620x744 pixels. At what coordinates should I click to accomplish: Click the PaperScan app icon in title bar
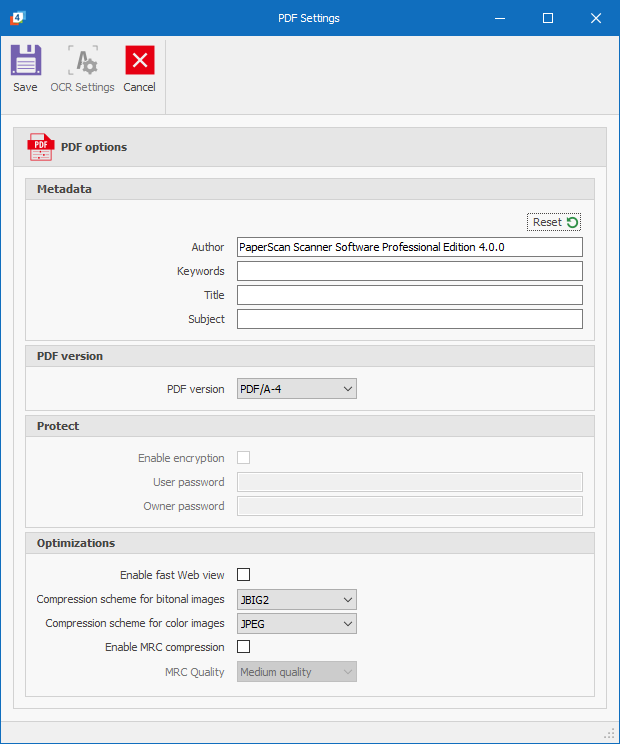click(18, 18)
